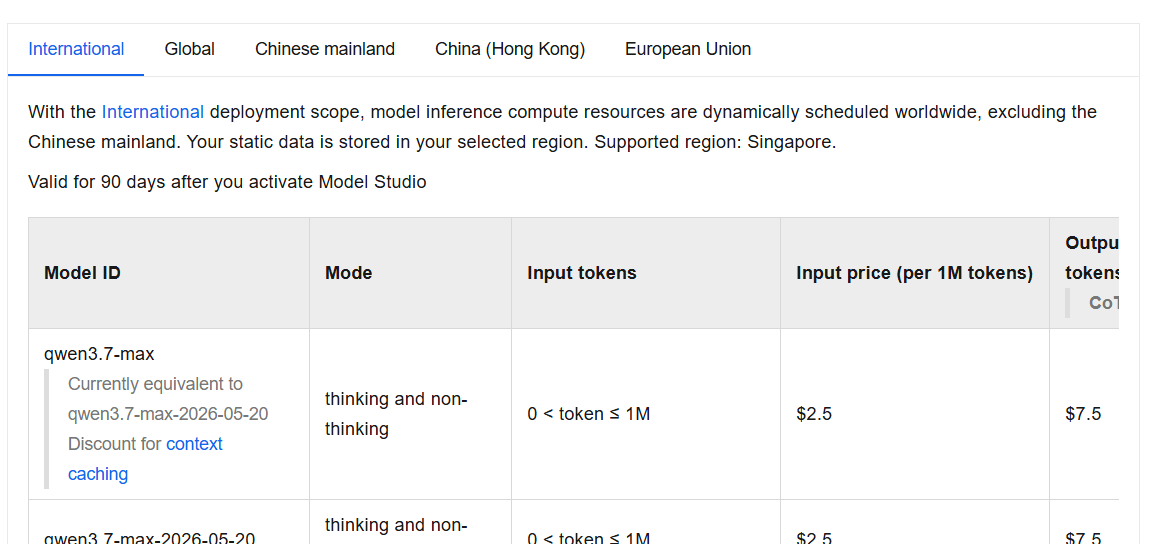Click the $2.5 price in qwen3.7-max row
Viewport: 1156px width, 544px height.
point(814,414)
